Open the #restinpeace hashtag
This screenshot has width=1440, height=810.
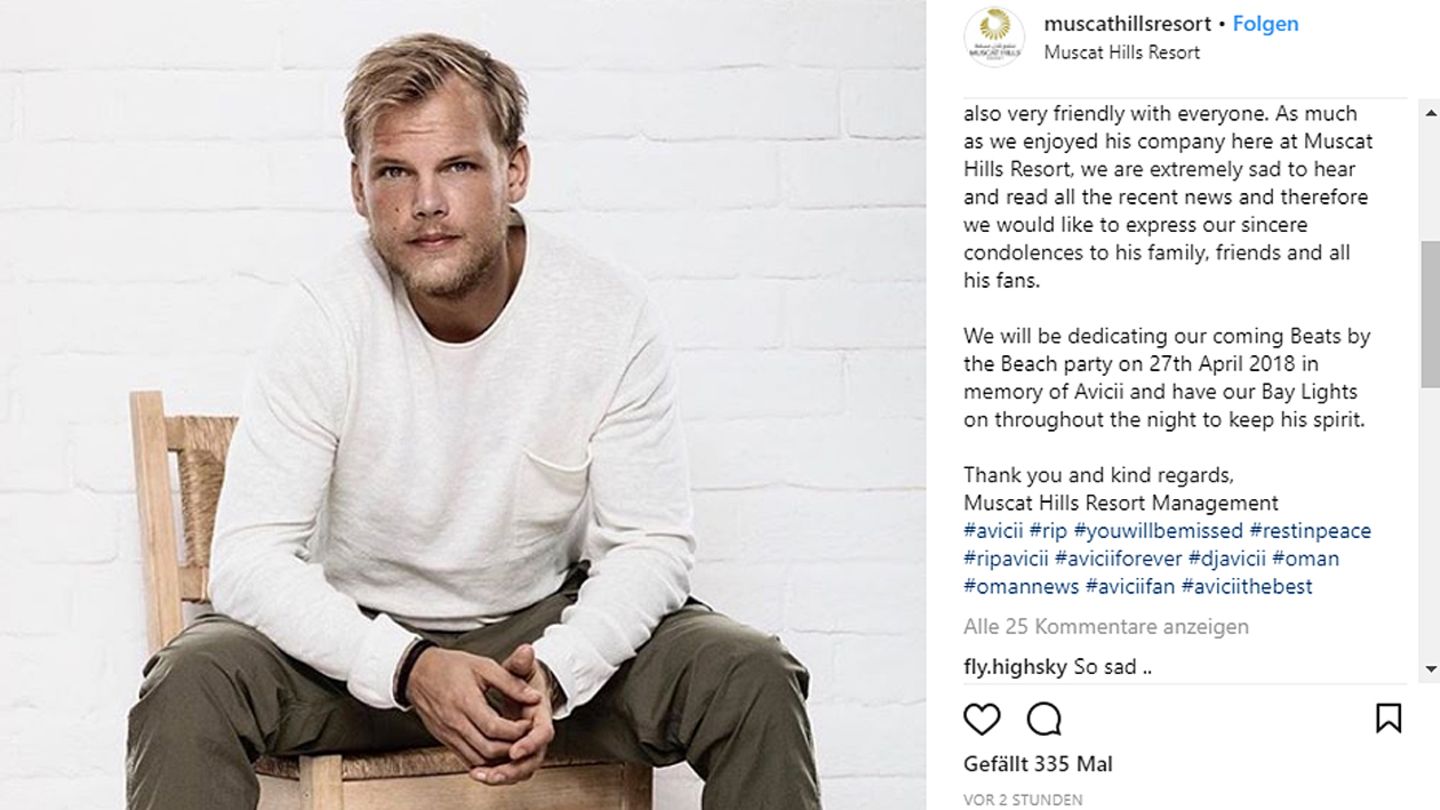coord(1310,531)
